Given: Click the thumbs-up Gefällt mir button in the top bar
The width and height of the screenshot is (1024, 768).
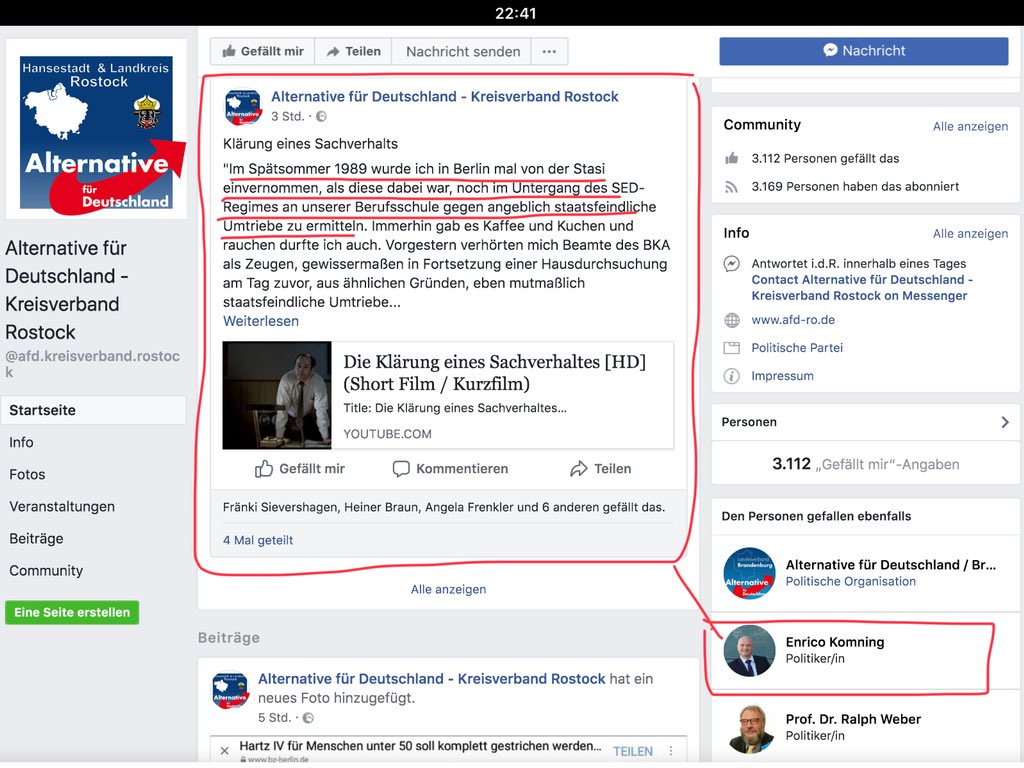Looking at the screenshot, I should [263, 52].
